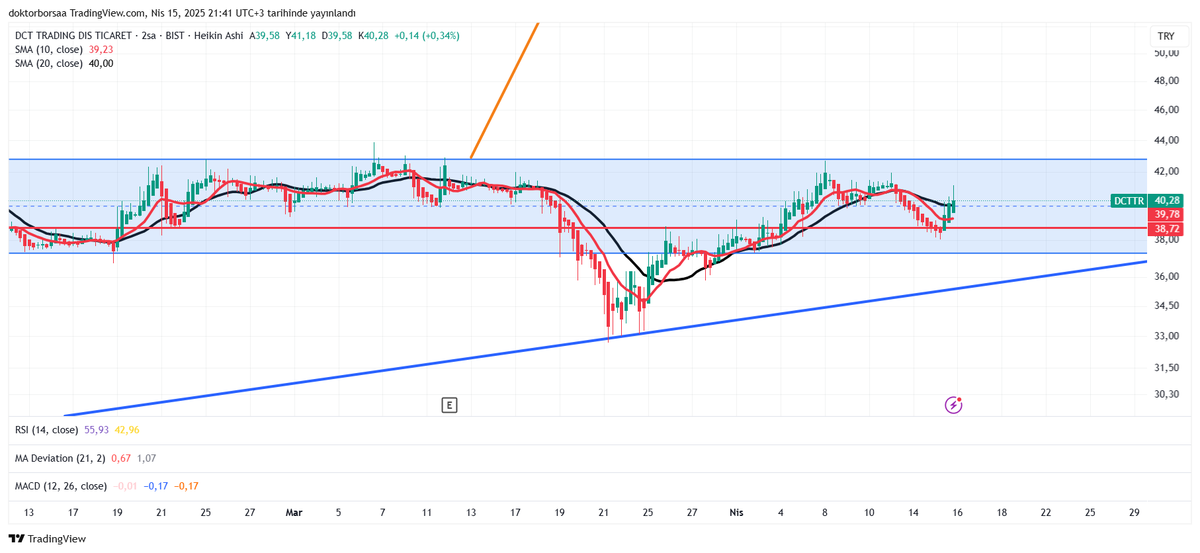Click the 34,50 price axis label

(x=1167, y=306)
